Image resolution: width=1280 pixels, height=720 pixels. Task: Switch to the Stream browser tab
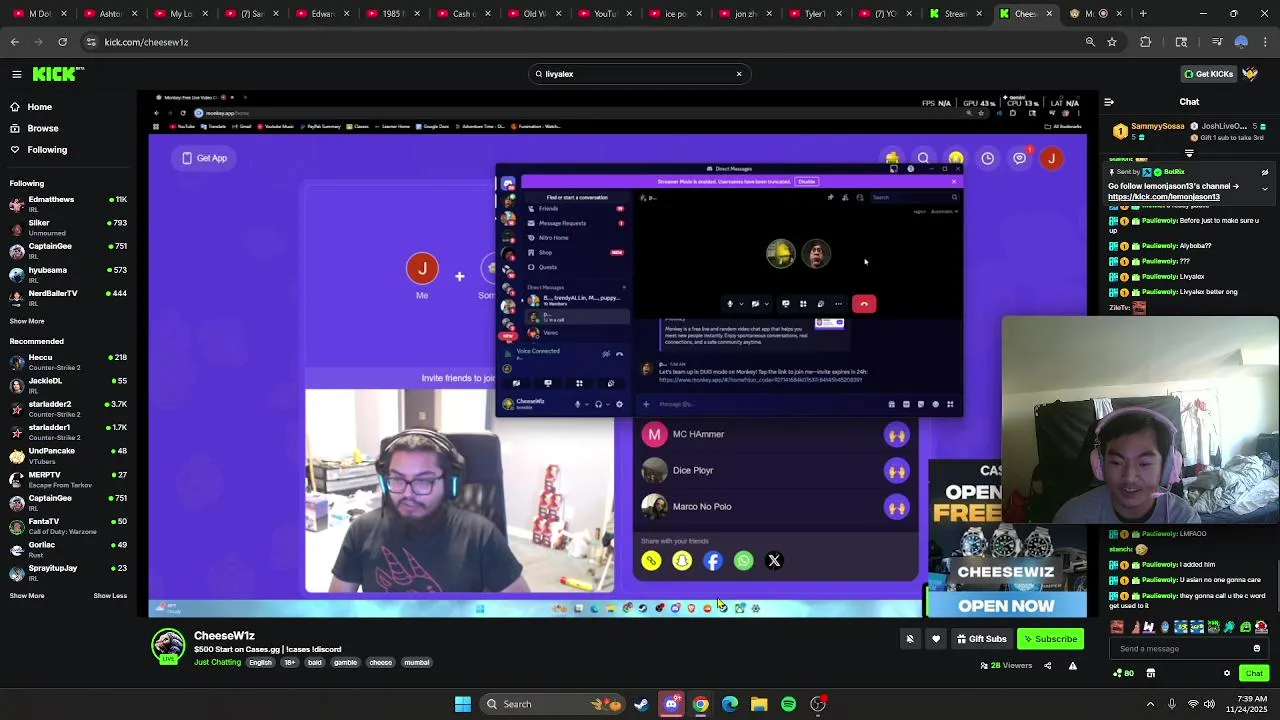tap(951, 14)
